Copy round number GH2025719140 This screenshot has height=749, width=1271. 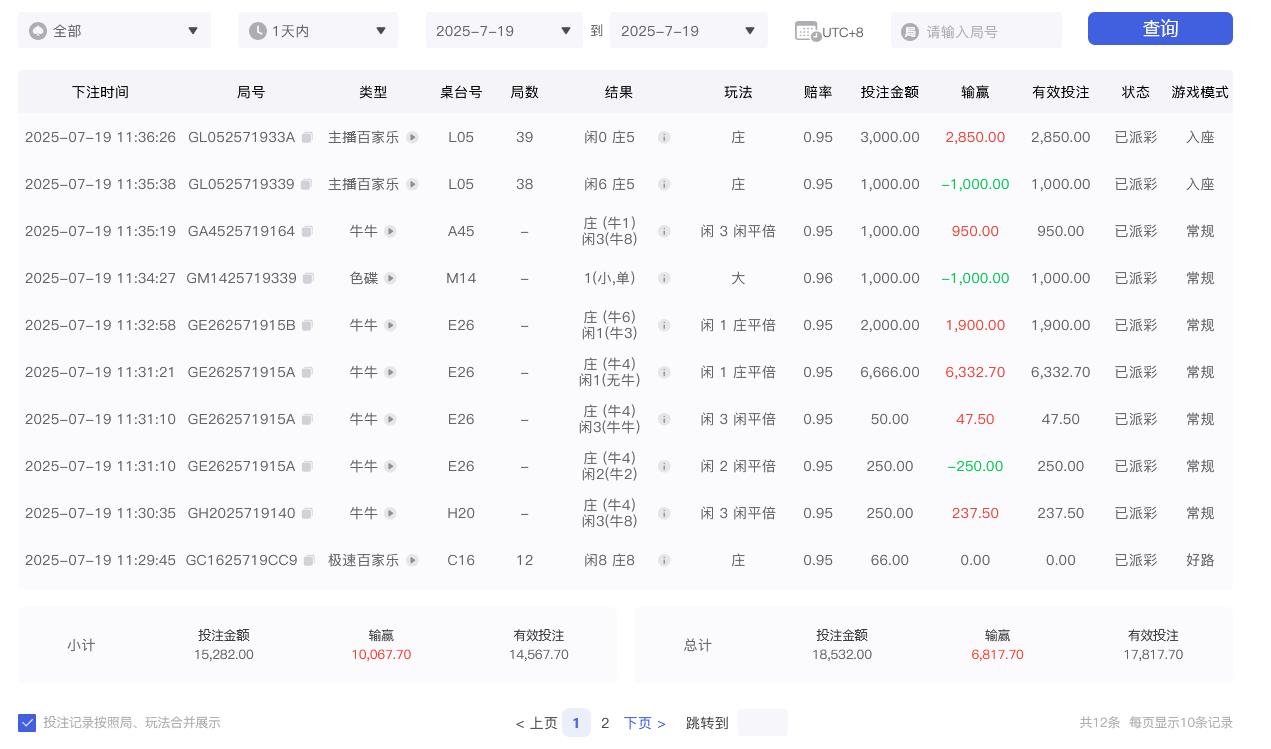point(307,514)
